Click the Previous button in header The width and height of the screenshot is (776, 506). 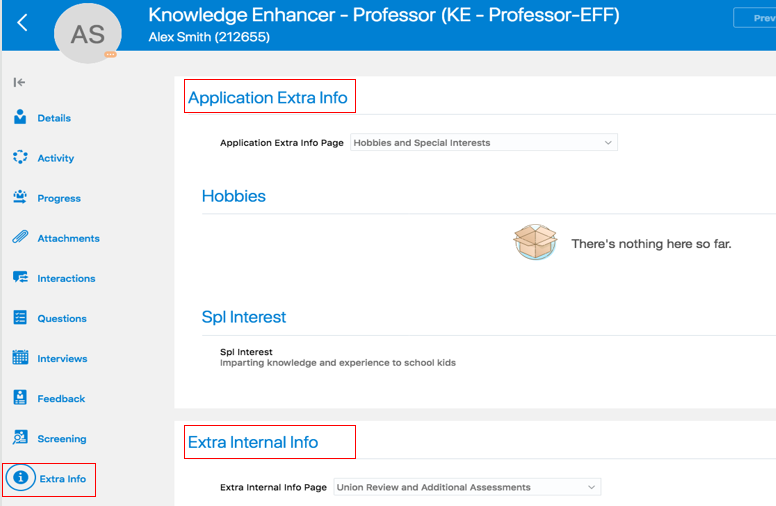tap(755, 18)
